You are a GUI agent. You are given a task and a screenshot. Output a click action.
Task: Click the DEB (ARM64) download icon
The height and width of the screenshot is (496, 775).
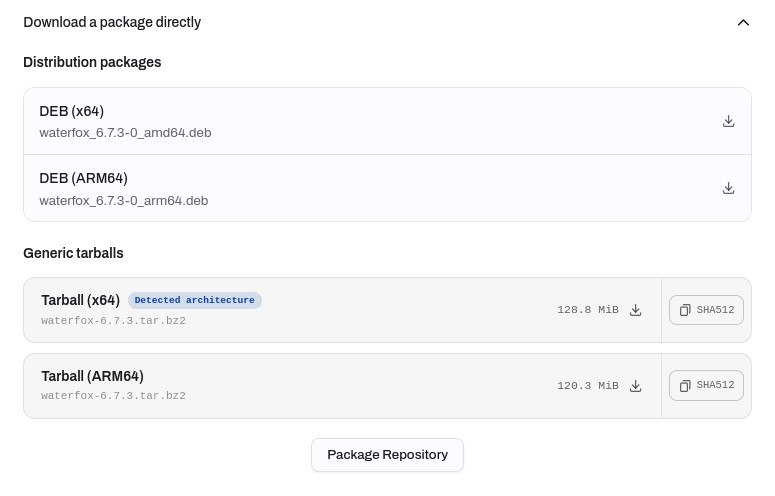point(728,188)
